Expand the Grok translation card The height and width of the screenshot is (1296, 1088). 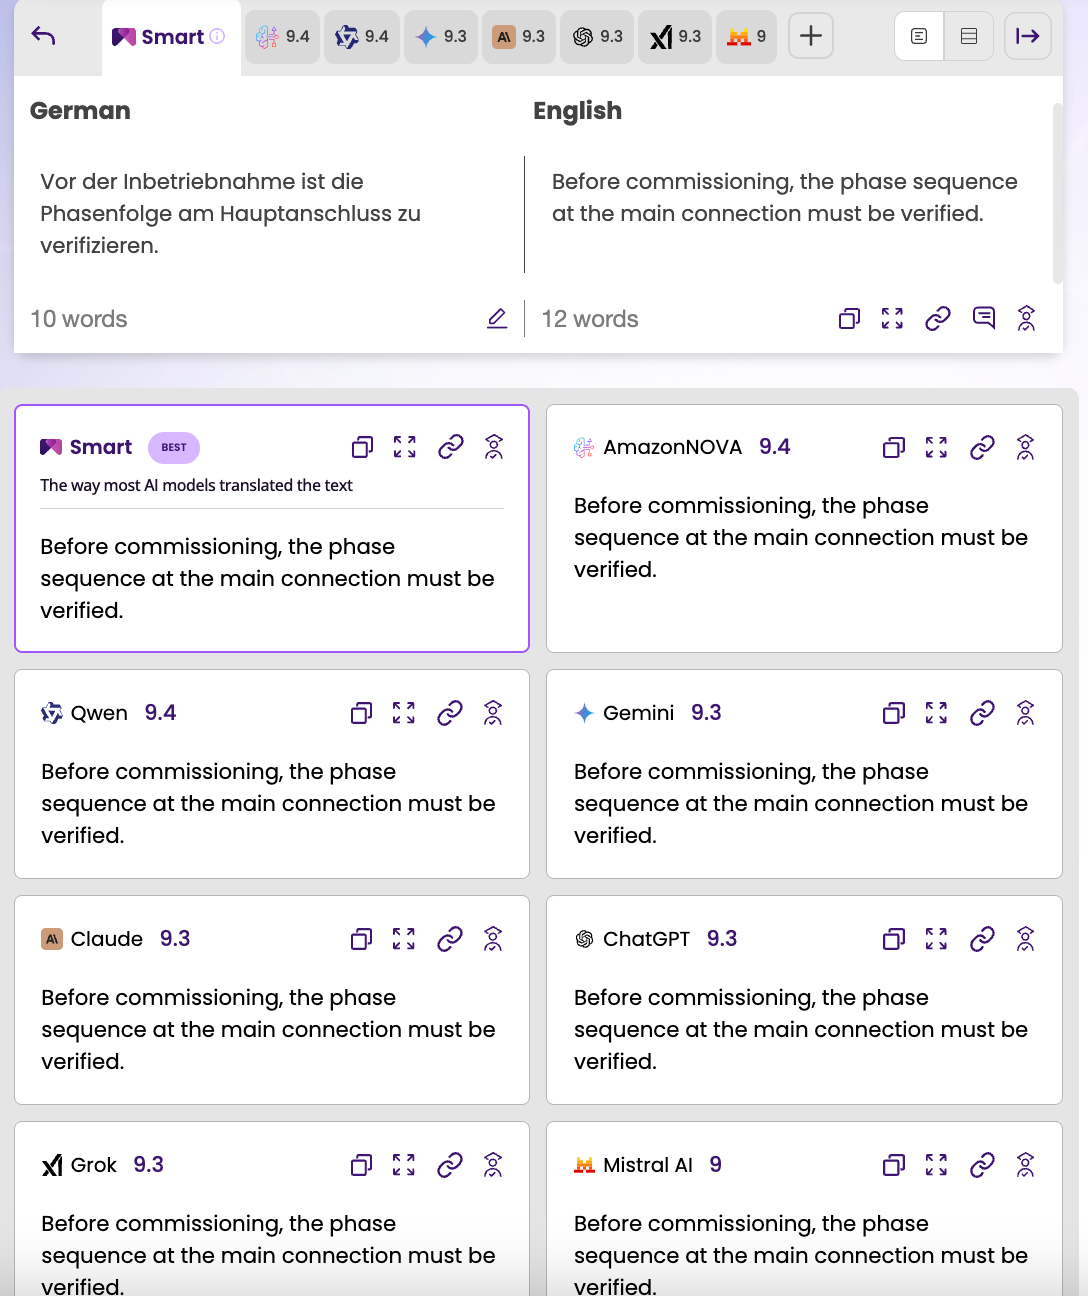click(404, 1165)
